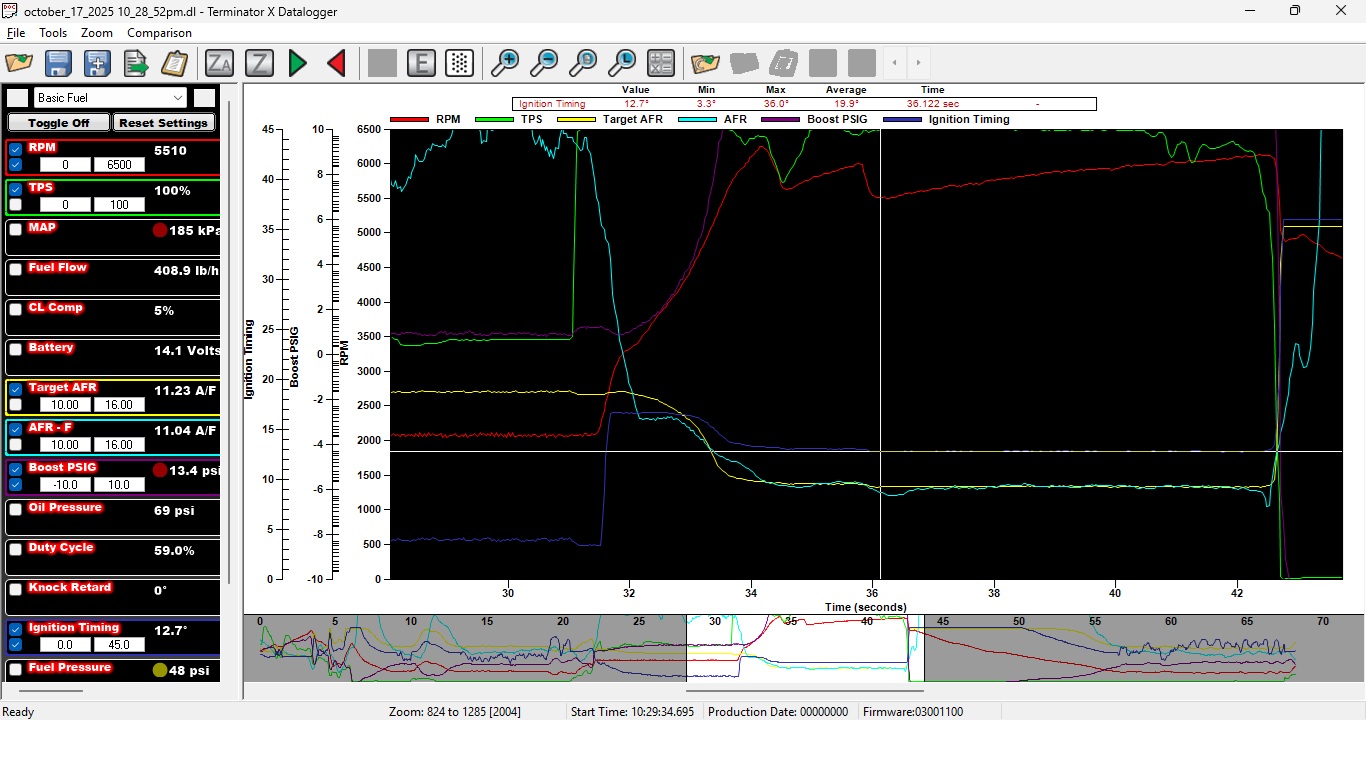Click the zoom out magnifier with minus
The image size is (1366, 770).
point(544,63)
